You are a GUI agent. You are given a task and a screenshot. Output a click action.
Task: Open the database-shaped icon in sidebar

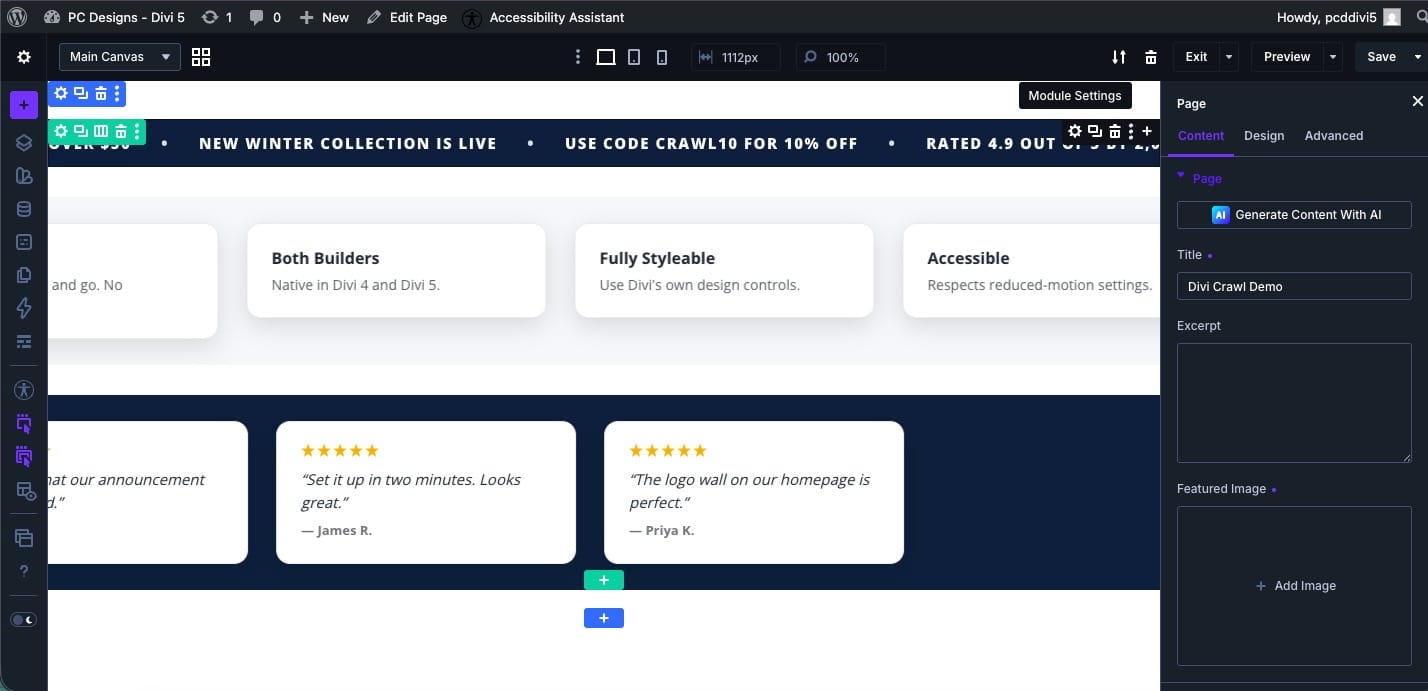[x=24, y=209]
